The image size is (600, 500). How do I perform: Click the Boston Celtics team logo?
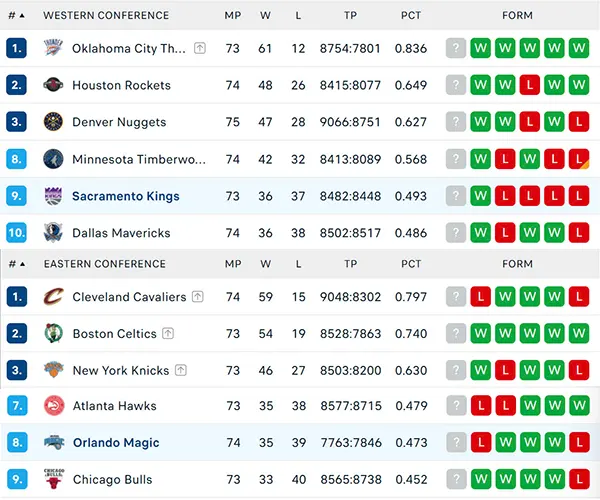[x=54, y=333]
